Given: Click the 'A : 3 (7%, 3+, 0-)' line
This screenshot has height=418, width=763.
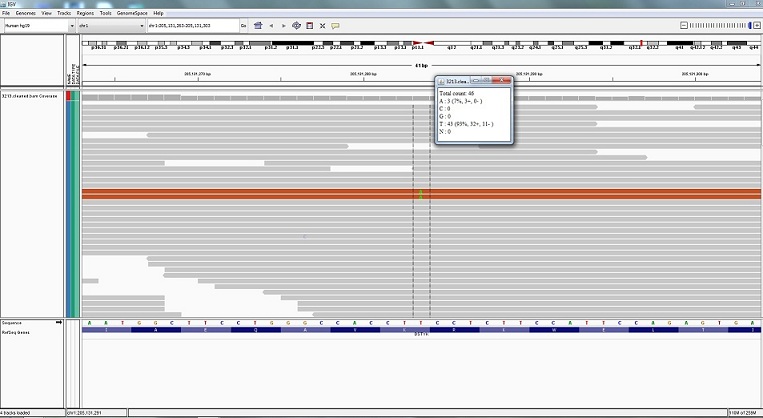Looking at the screenshot, I should click(460, 101).
